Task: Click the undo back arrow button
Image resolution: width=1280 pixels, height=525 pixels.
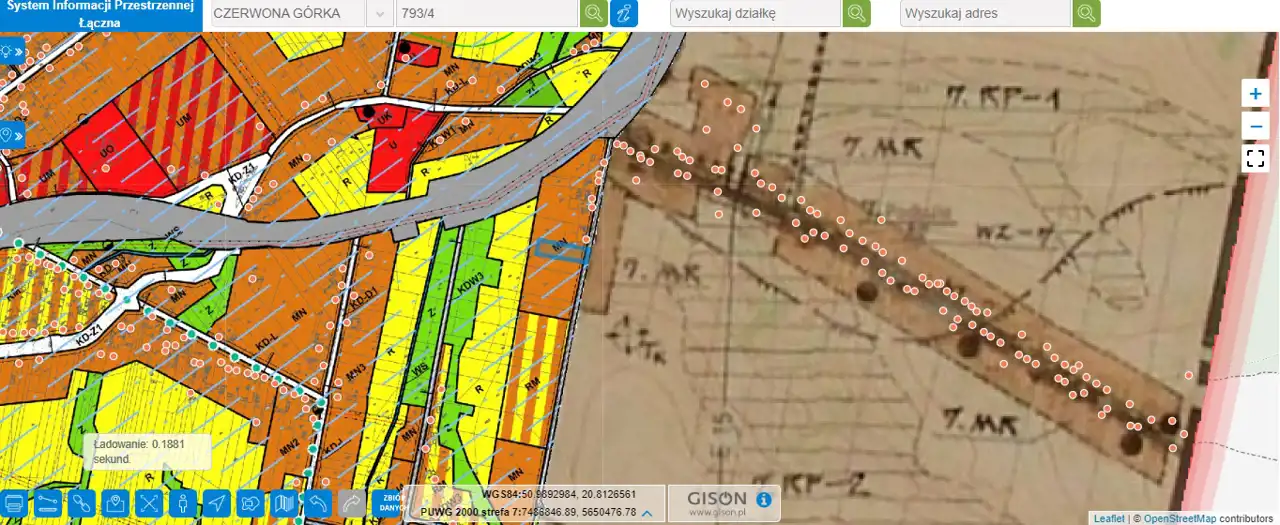Action: pyautogui.click(x=318, y=502)
